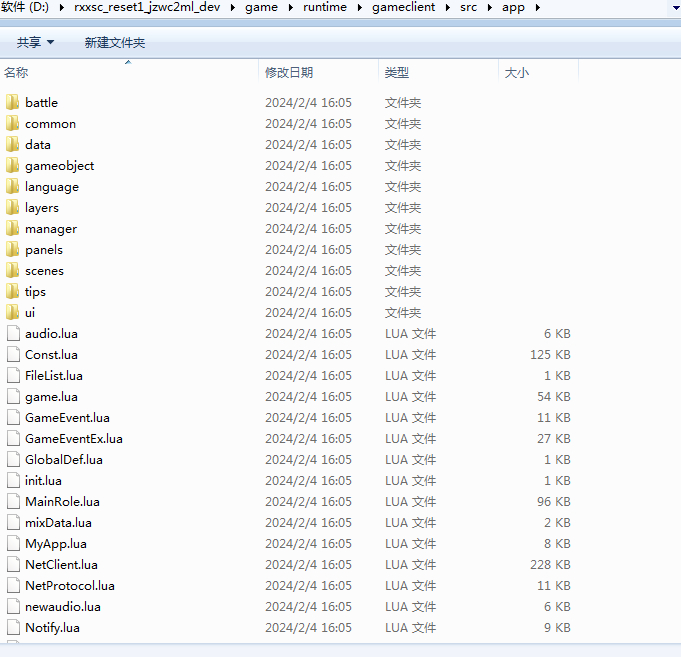The height and width of the screenshot is (657, 681).
Task: Select the NetClient.lua file icon
Action: pyautogui.click(x=12, y=564)
